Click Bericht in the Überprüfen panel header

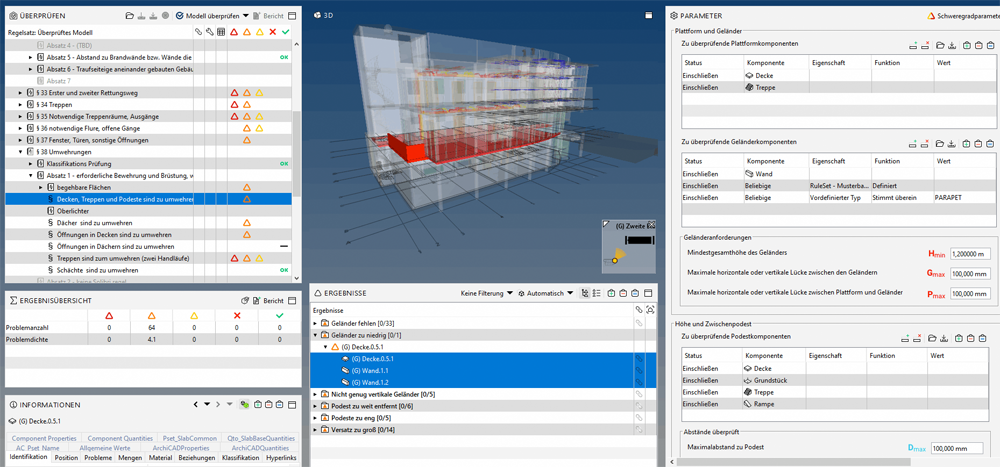pyautogui.click(x=267, y=16)
